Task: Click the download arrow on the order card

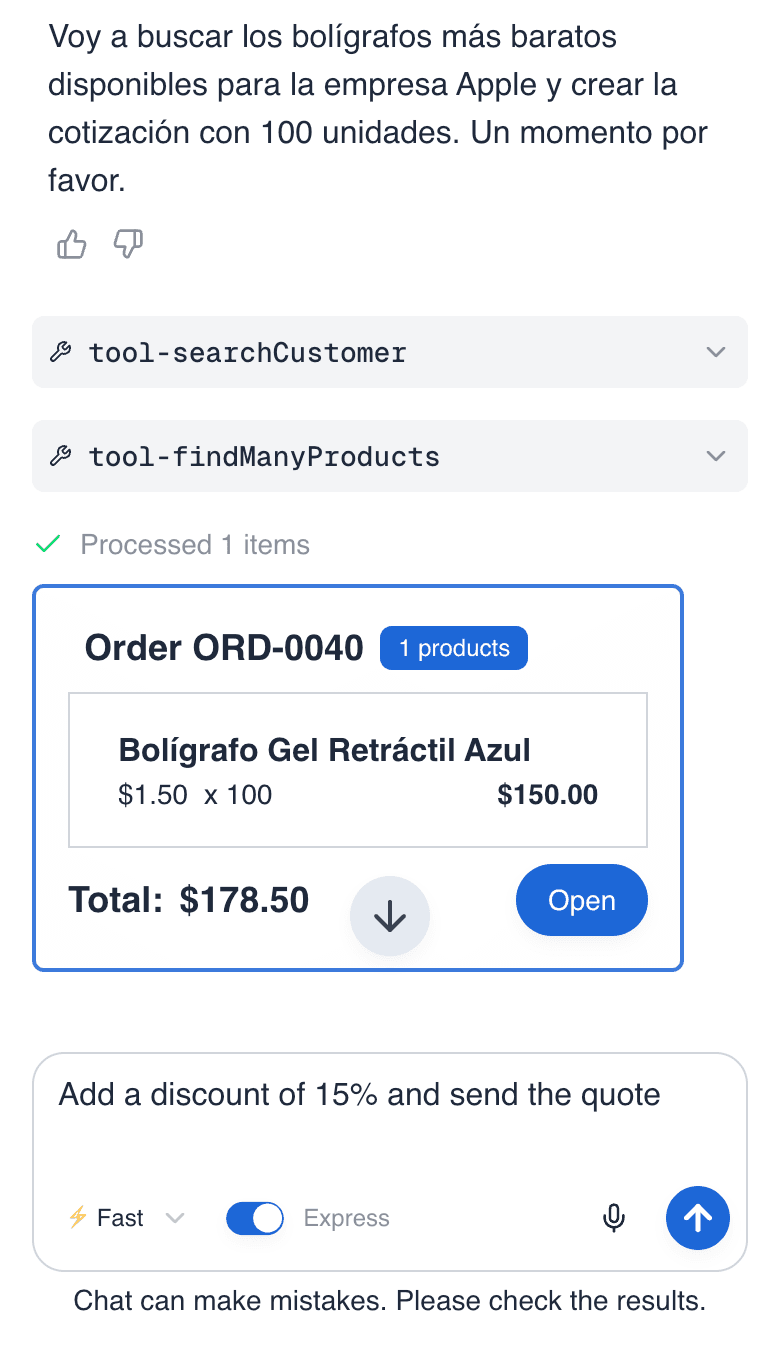Action: pyautogui.click(x=390, y=916)
